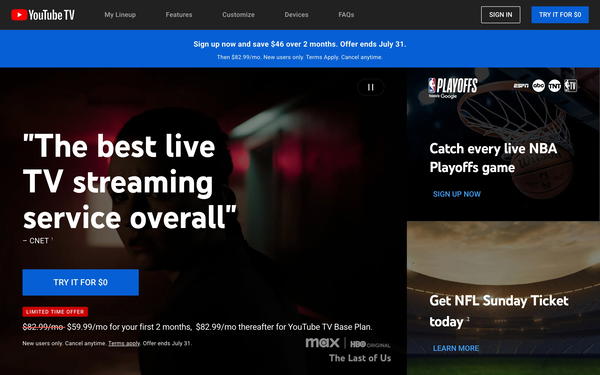The height and width of the screenshot is (375, 600).
Task: Click the ESPN network logo
Action: point(521,86)
